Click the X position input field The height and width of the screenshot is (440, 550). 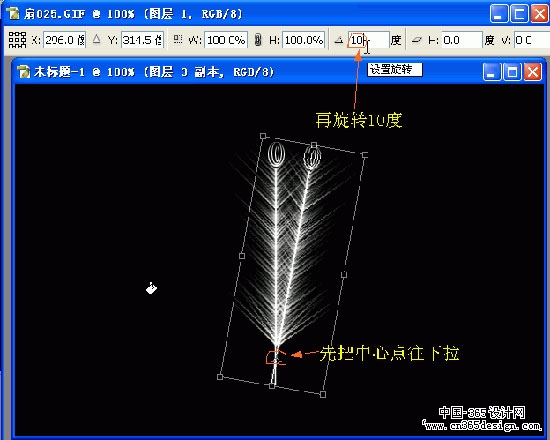click(x=65, y=40)
